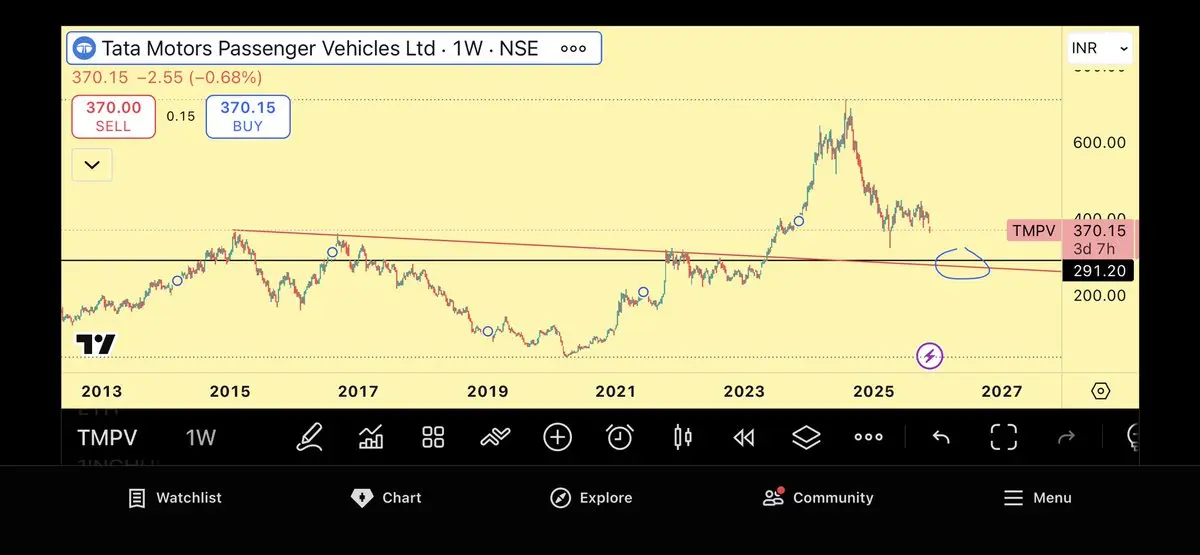1200x555 pixels.
Task: Open symbol search via TMPV in toolbar
Action: click(x=107, y=437)
